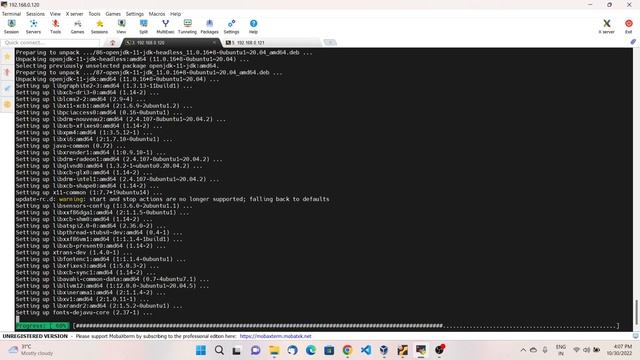Open the Chat icon in the taskbar
Image resolution: width=640 pixels, height=360 pixels.
[x=256, y=350]
